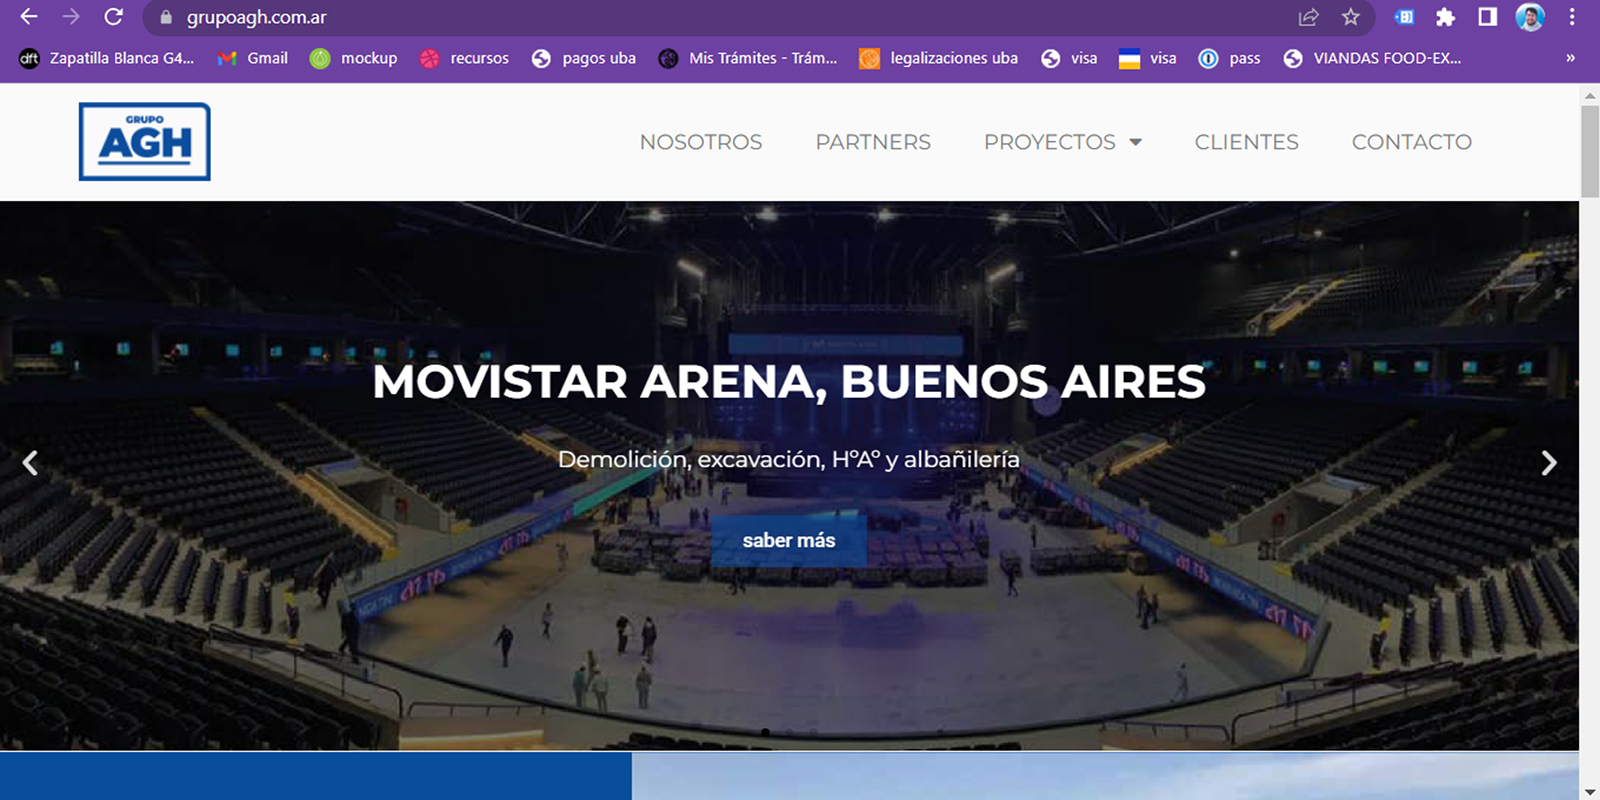The image size is (1600, 800).
Task: Open the visa bookmark with globe icon
Action: click(1069, 58)
